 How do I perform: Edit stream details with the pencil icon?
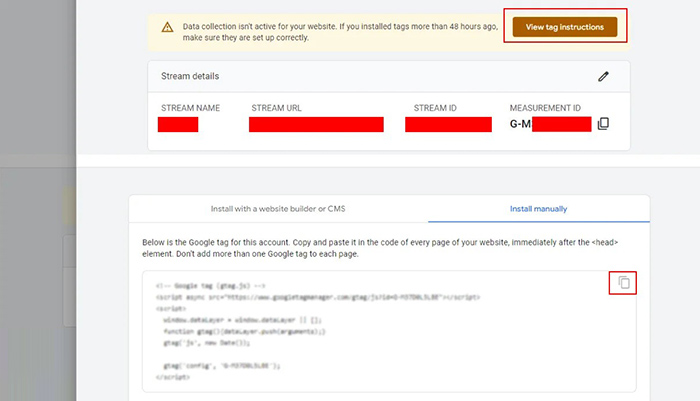[x=603, y=76]
